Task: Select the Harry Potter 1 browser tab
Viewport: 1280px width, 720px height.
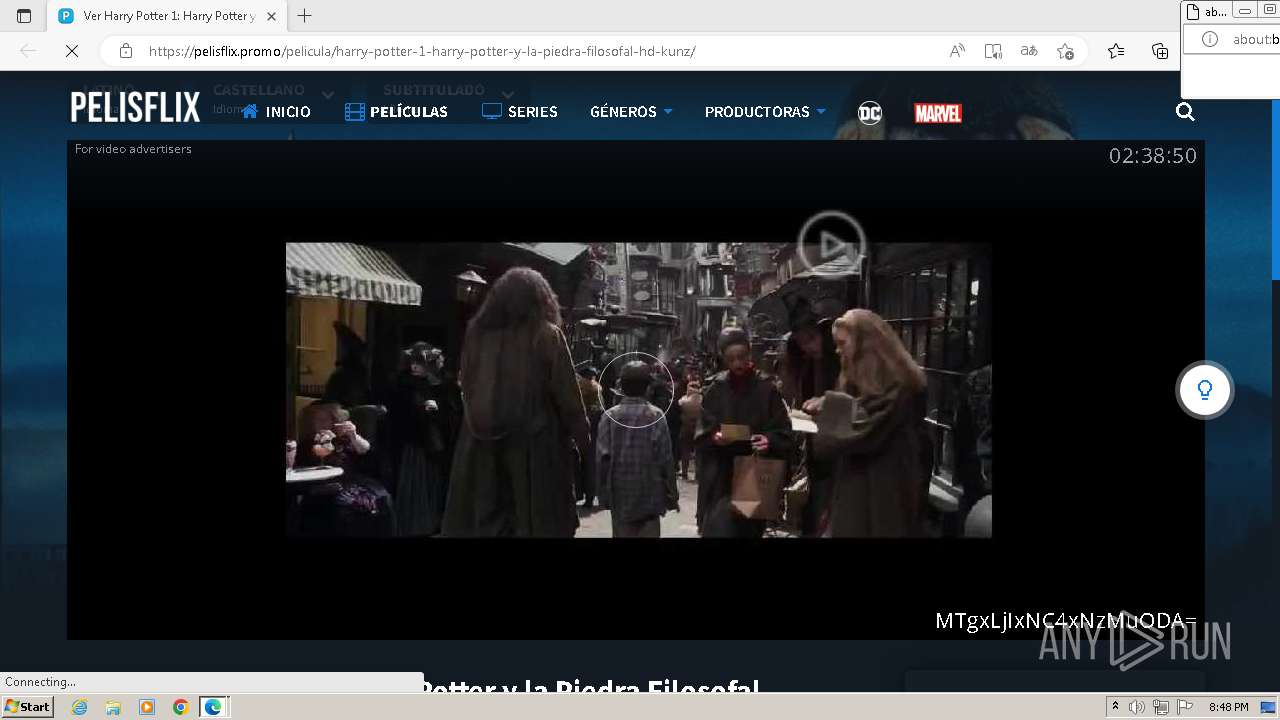Action: pyautogui.click(x=166, y=16)
